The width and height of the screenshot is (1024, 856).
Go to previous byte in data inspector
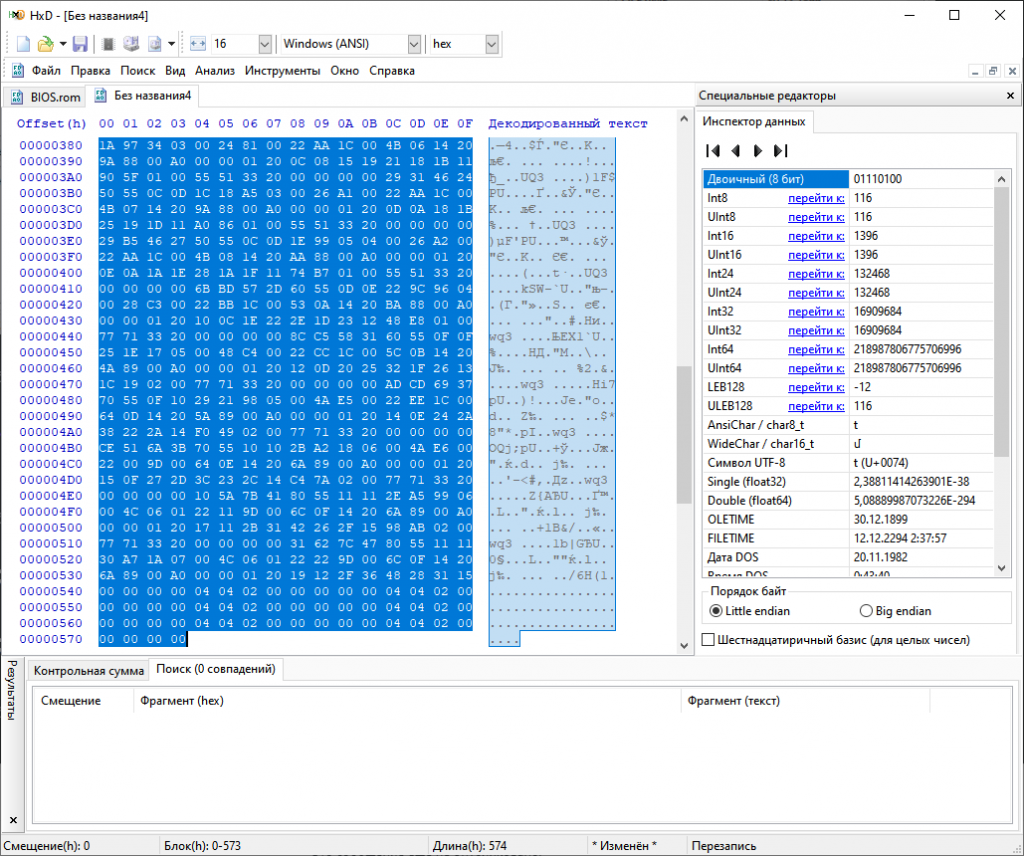pos(735,151)
